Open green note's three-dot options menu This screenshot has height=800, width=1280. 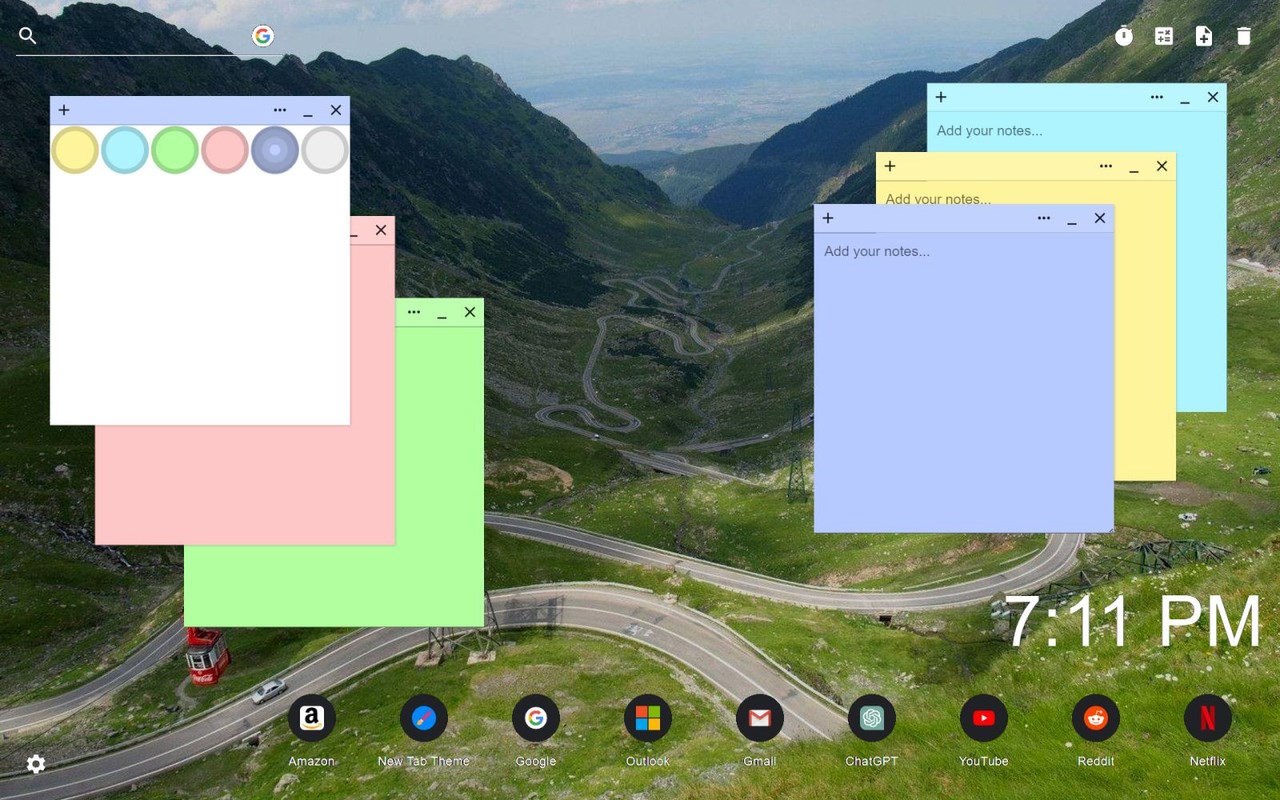click(414, 312)
